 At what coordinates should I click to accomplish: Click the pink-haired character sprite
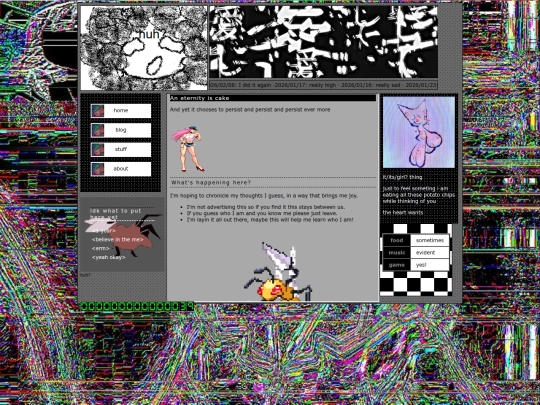pos(188,148)
